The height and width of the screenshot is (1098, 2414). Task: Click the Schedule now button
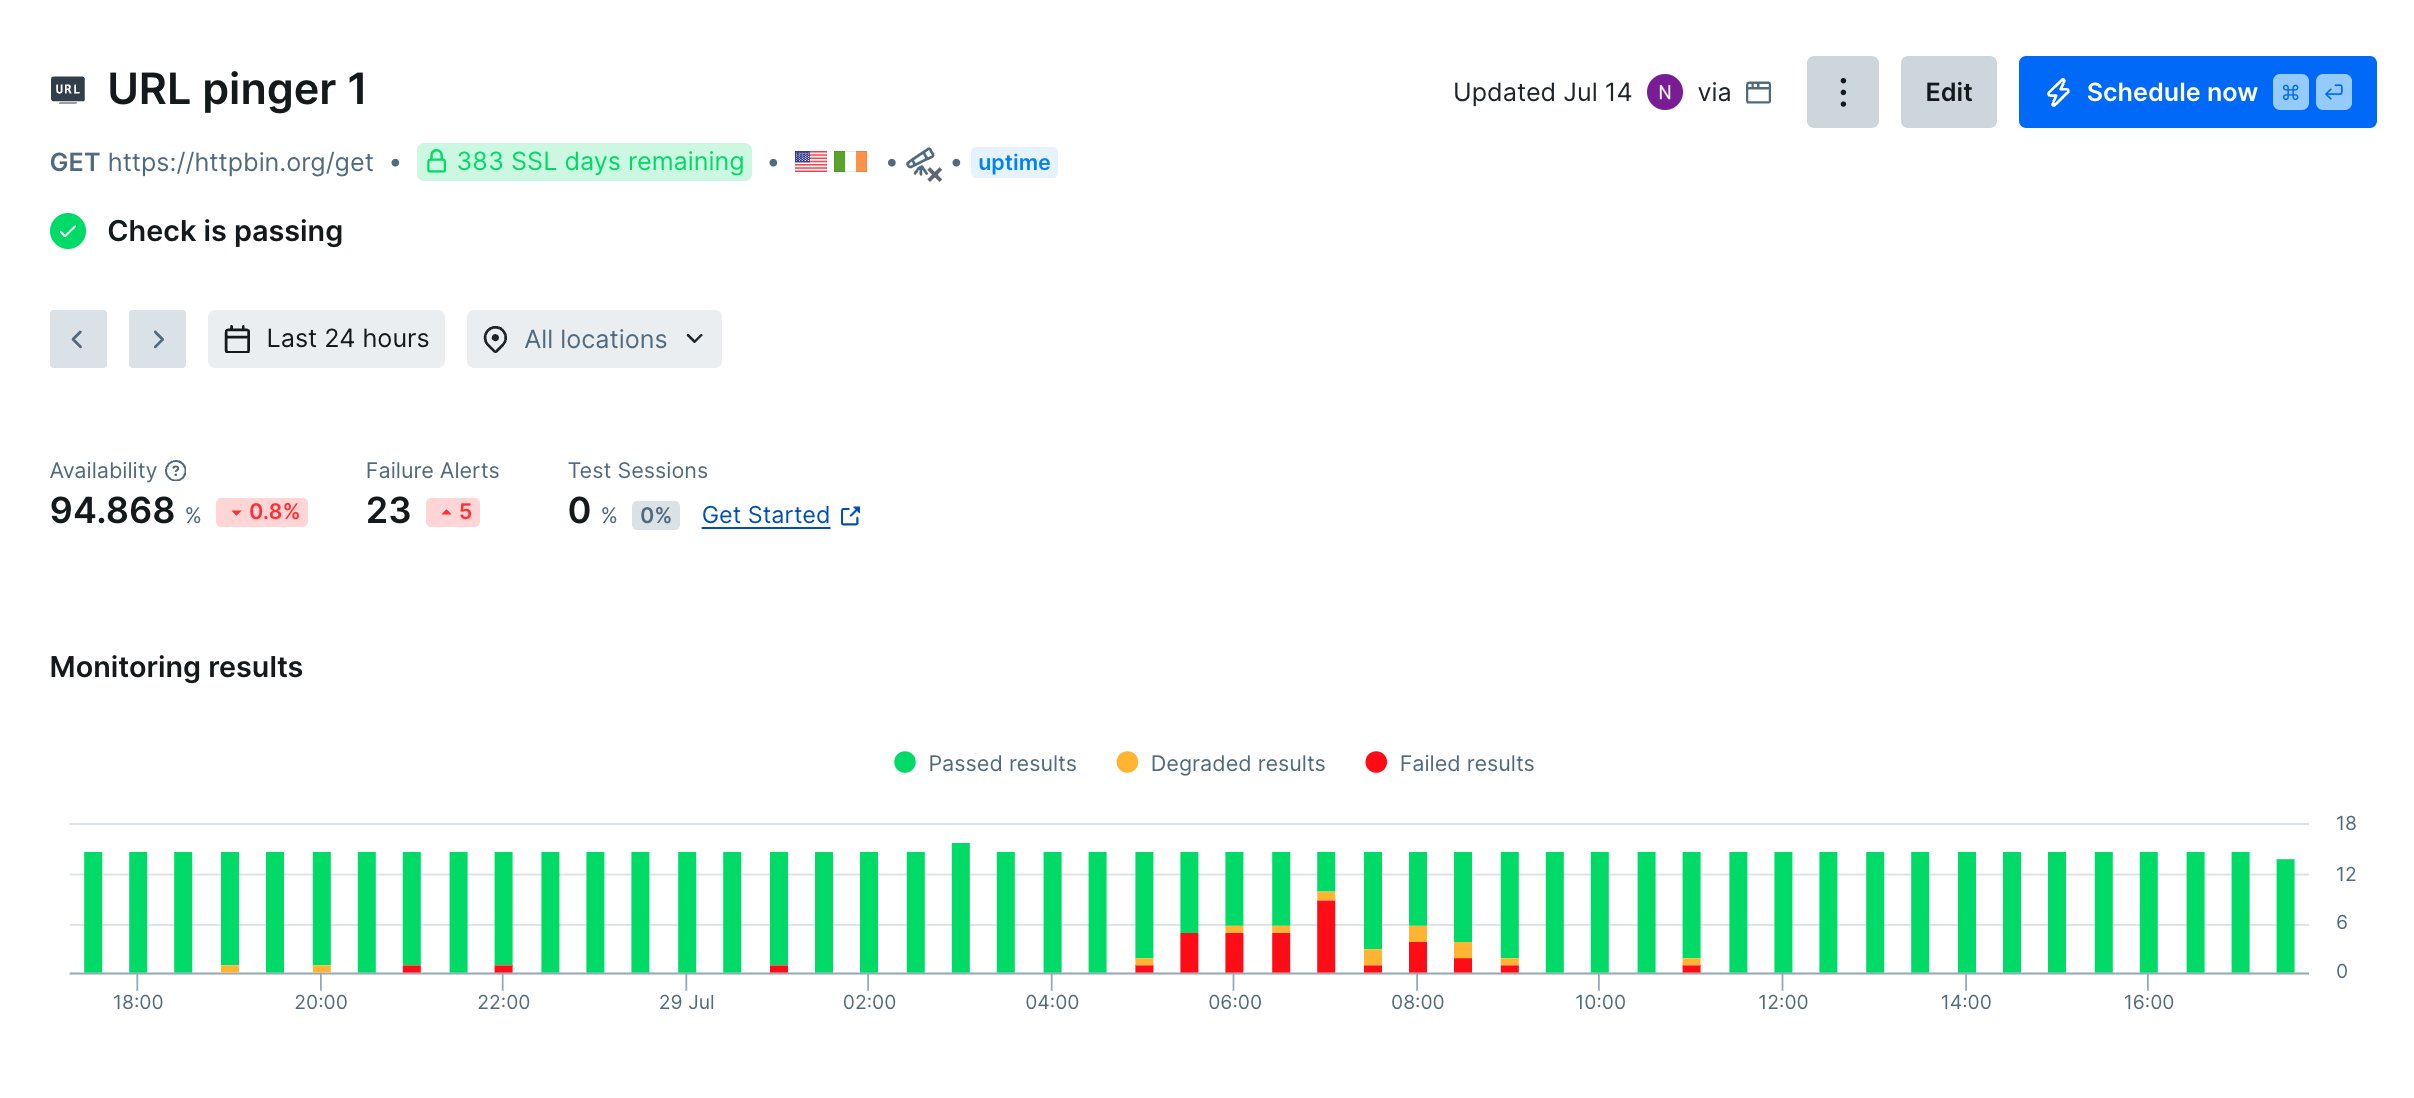pos(2170,91)
